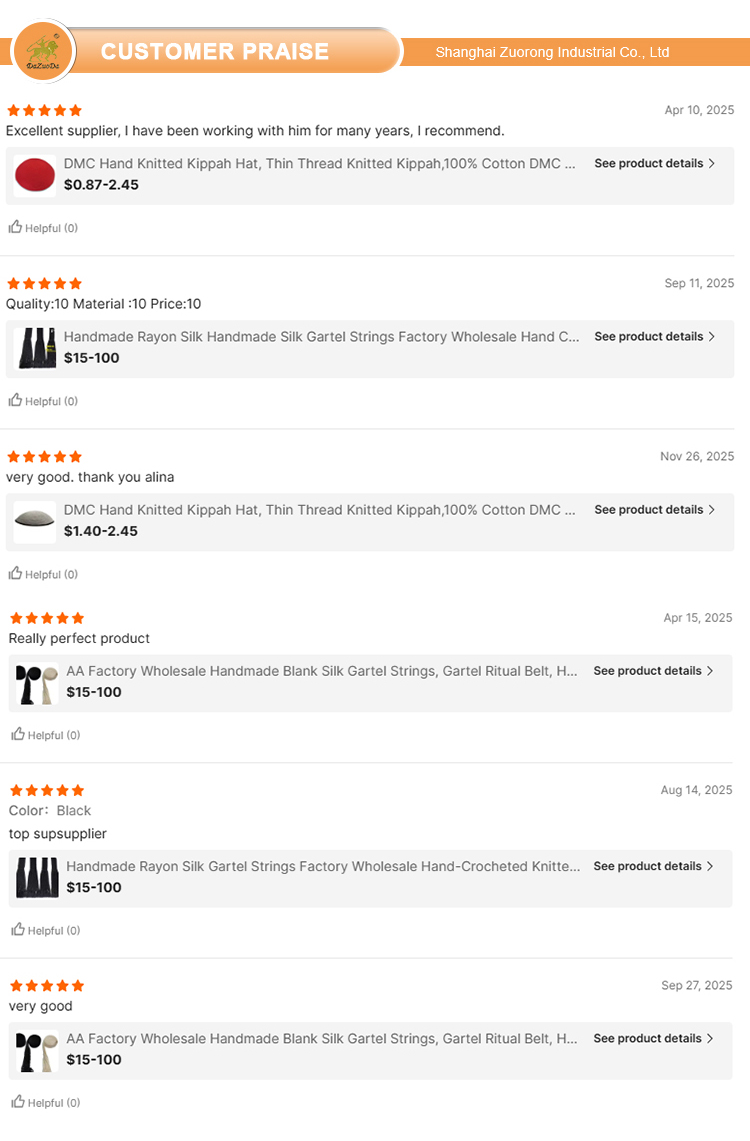This screenshot has width=750, height=1141.
Task: Click Shanghai Zuorong Industrial Co., Ltd name
Action: pos(552,52)
